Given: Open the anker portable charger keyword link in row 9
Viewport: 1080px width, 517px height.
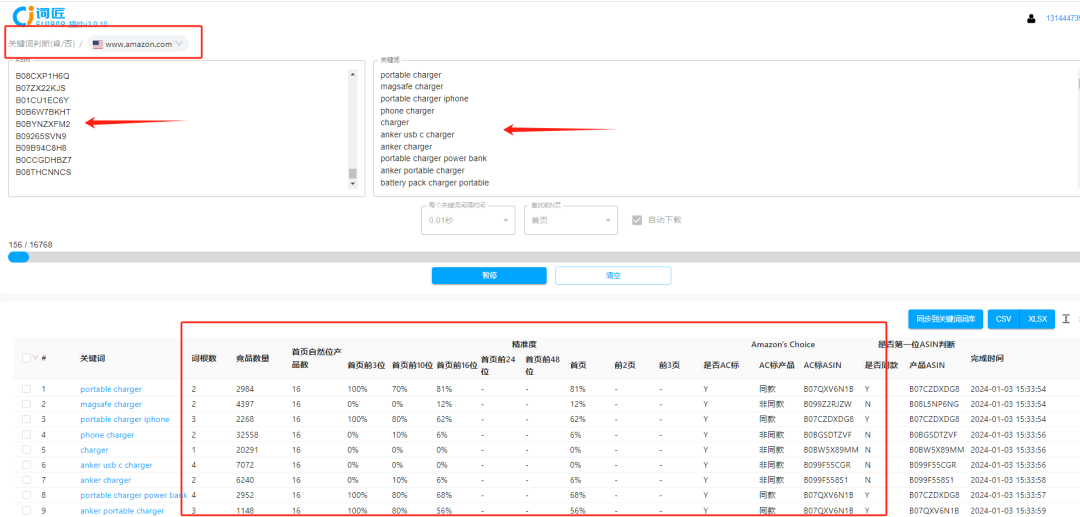Looking at the screenshot, I should coord(123,511).
